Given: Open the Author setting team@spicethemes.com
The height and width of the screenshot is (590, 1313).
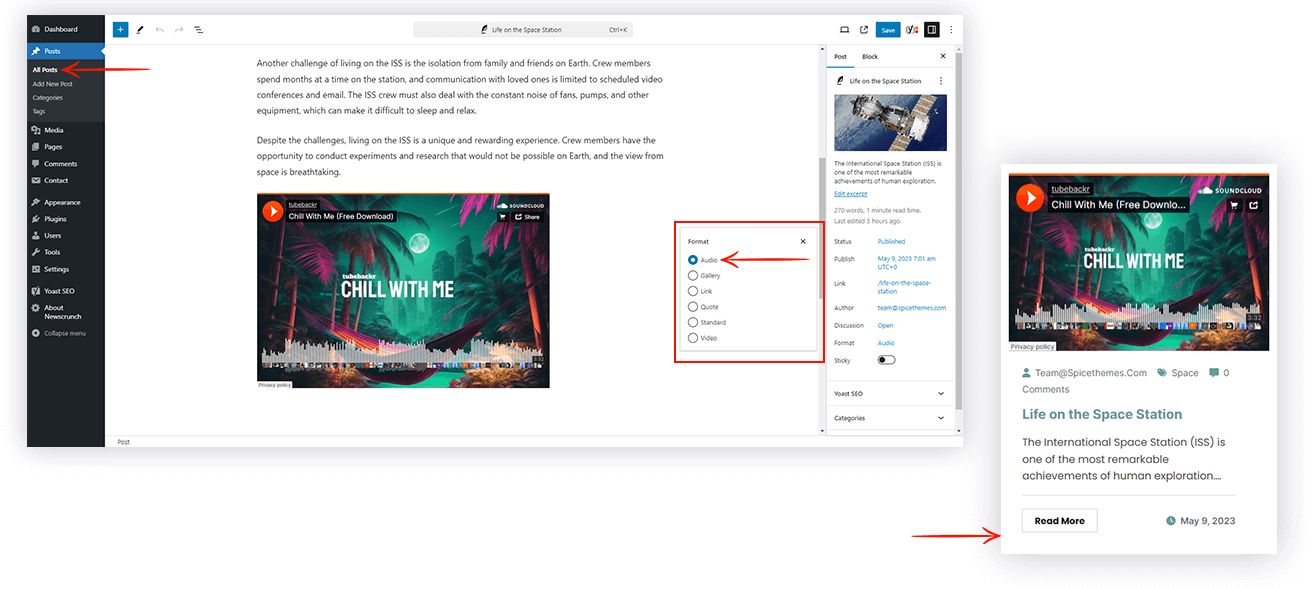Looking at the screenshot, I should point(911,308).
